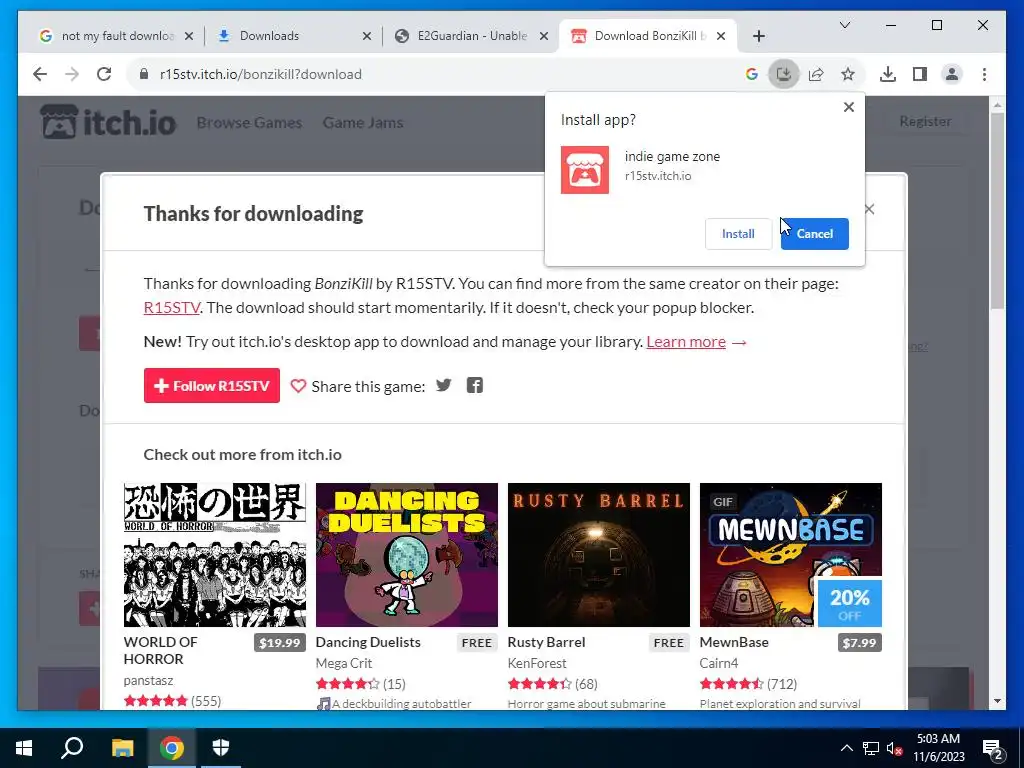Image resolution: width=1024 pixels, height=768 pixels.
Task: Cancel the Install app prompt
Action: (814, 234)
